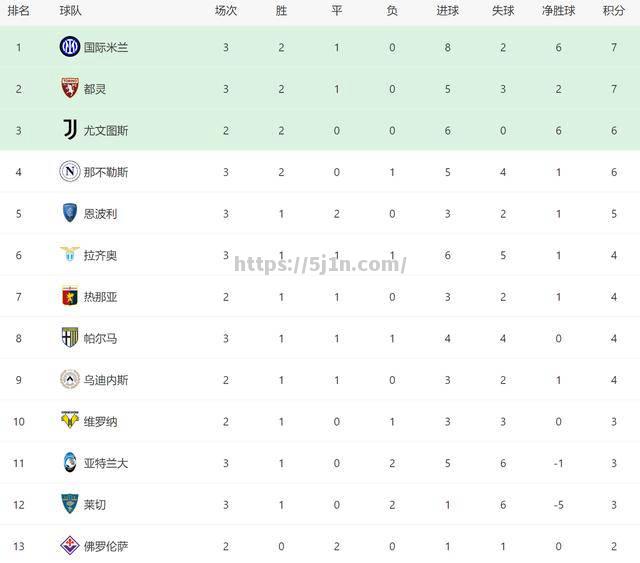Click the Inter Milan team logo

(x=70, y=47)
